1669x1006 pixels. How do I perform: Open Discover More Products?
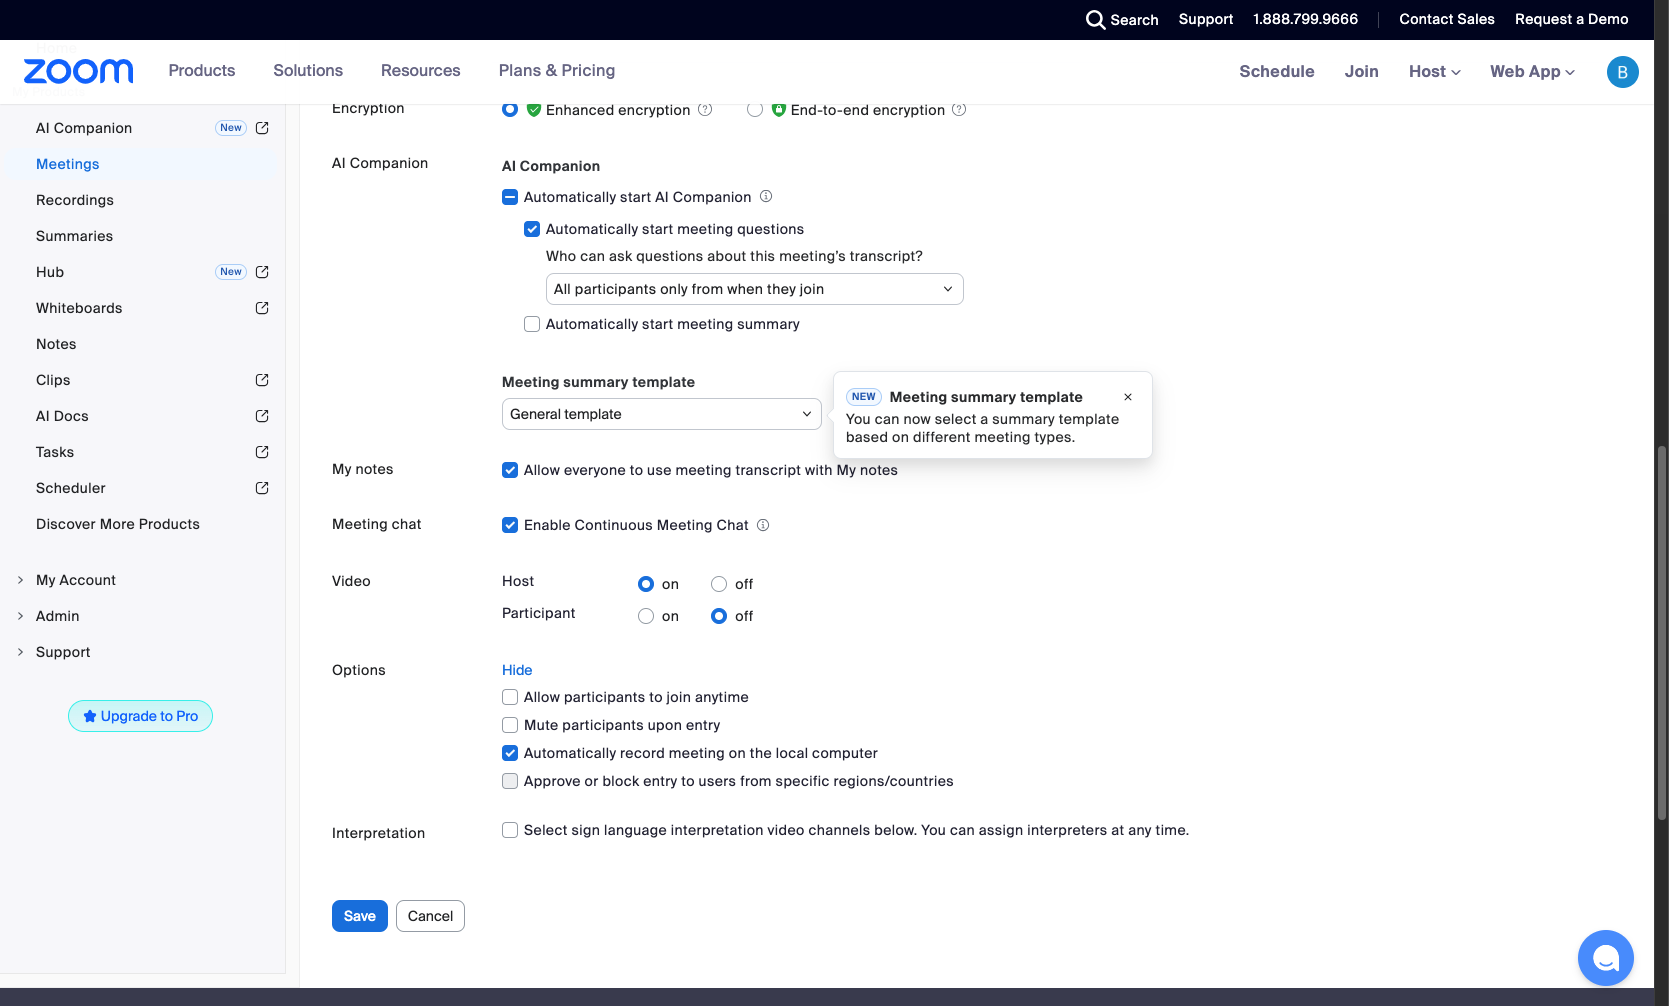pyautogui.click(x=118, y=524)
